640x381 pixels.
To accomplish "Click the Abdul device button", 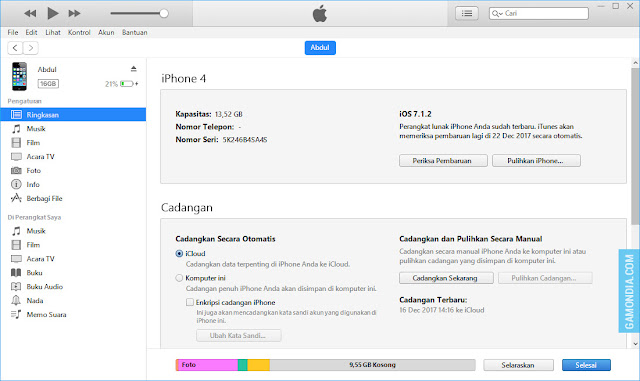I will tap(320, 48).
